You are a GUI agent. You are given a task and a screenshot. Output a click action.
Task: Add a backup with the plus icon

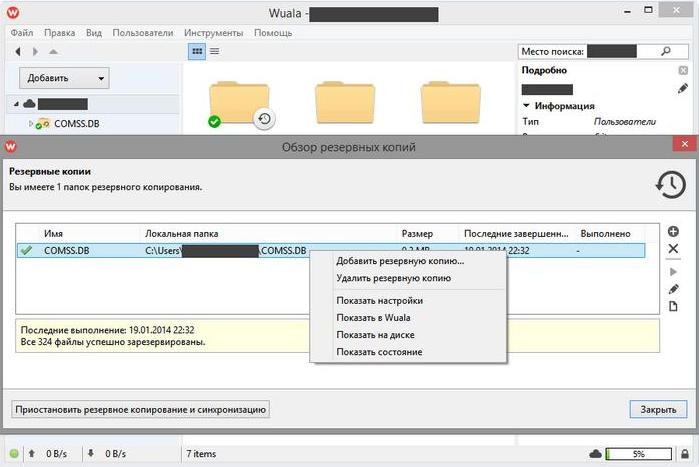[673, 231]
